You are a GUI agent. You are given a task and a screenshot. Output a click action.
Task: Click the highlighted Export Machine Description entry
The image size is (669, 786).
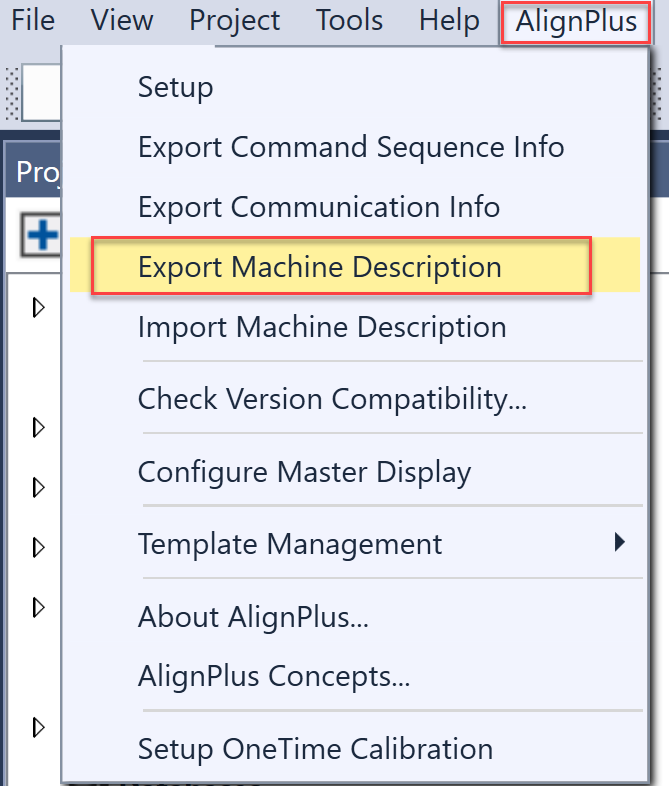coord(320,267)
